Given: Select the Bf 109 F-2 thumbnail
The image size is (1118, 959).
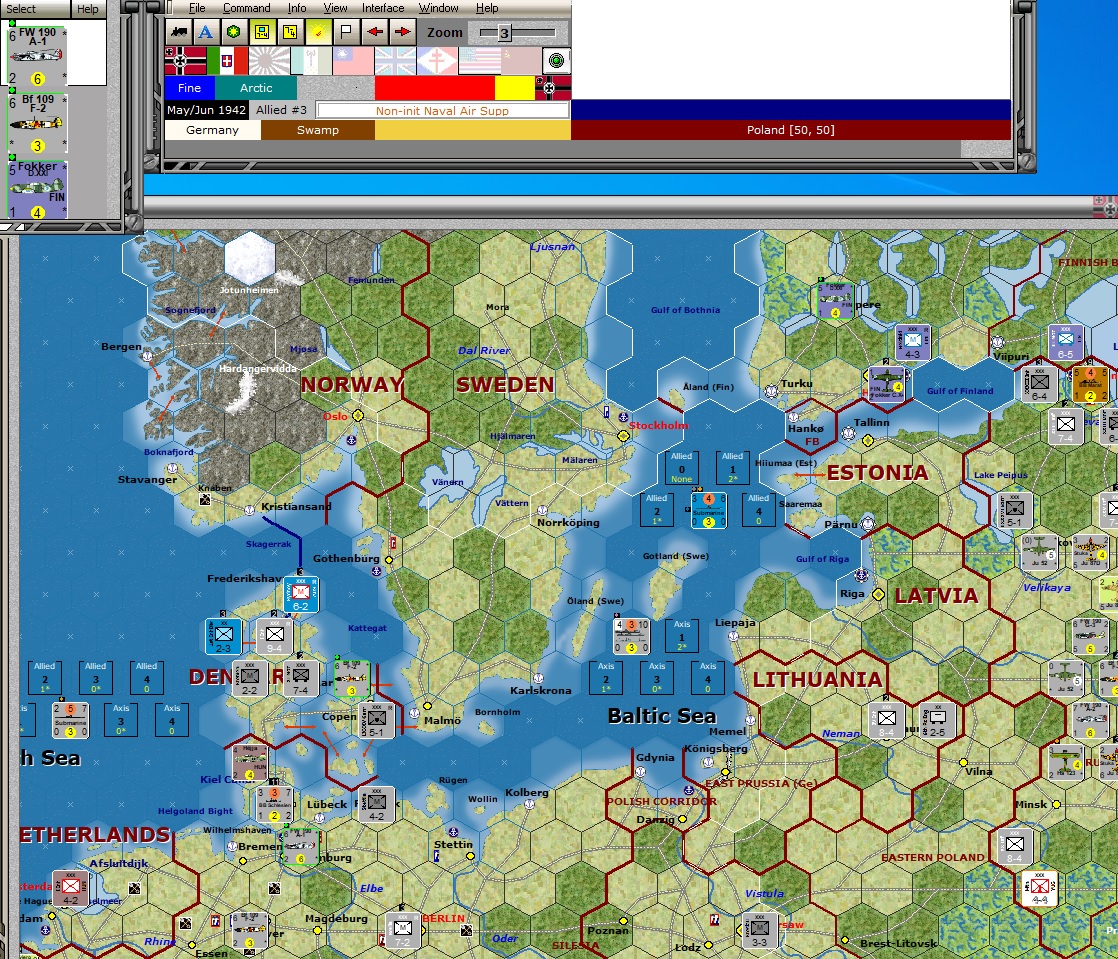Looking at the screenshot, I should (x=38, y=123).
